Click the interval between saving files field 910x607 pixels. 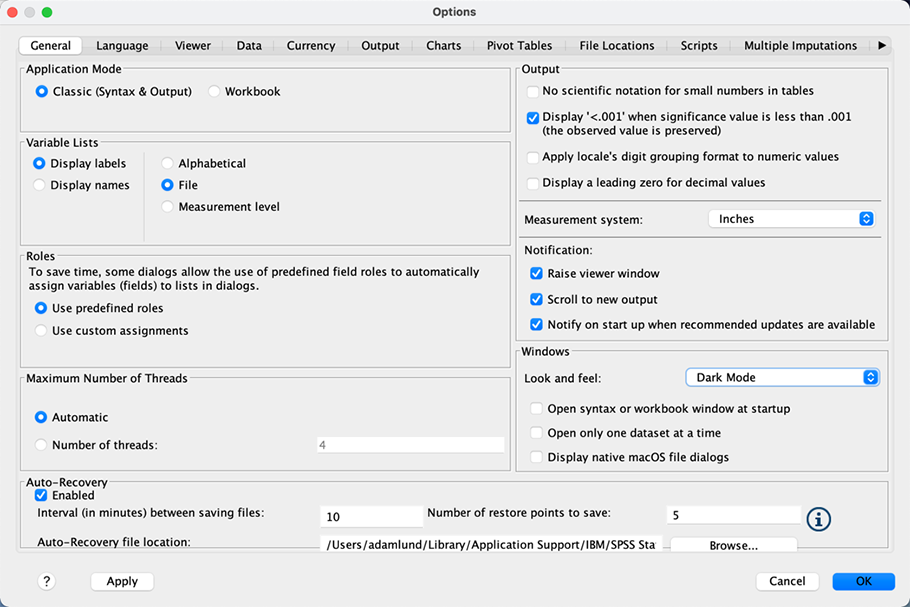(370, 514)
